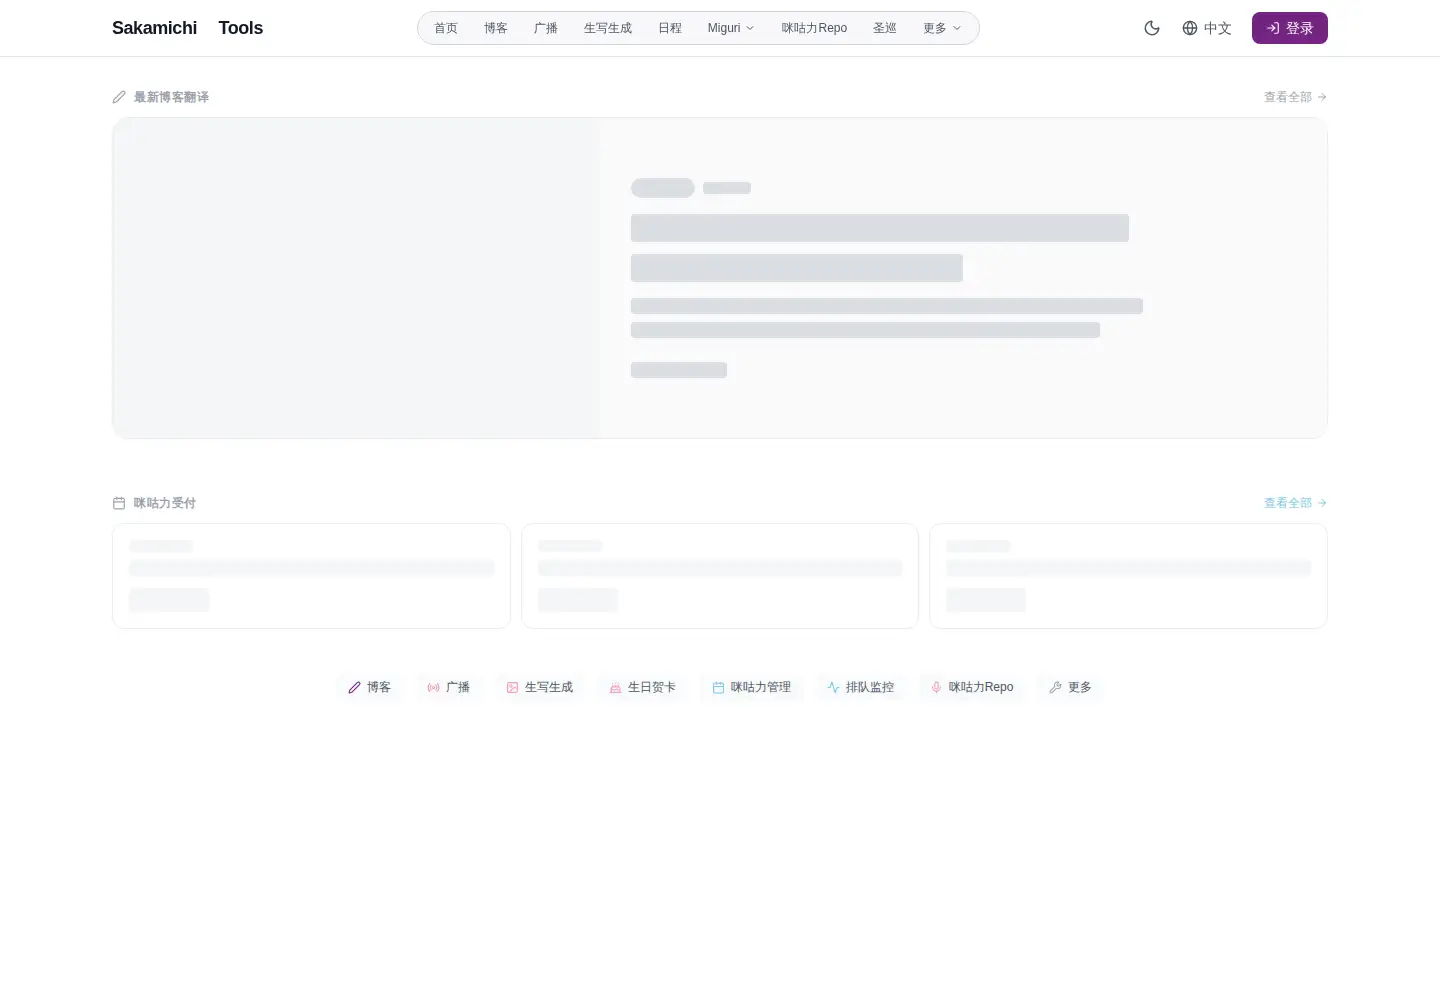The image size is (1440, 1000).
Task: Open 广播 in the top navigation bar
Action: point(546,28)
